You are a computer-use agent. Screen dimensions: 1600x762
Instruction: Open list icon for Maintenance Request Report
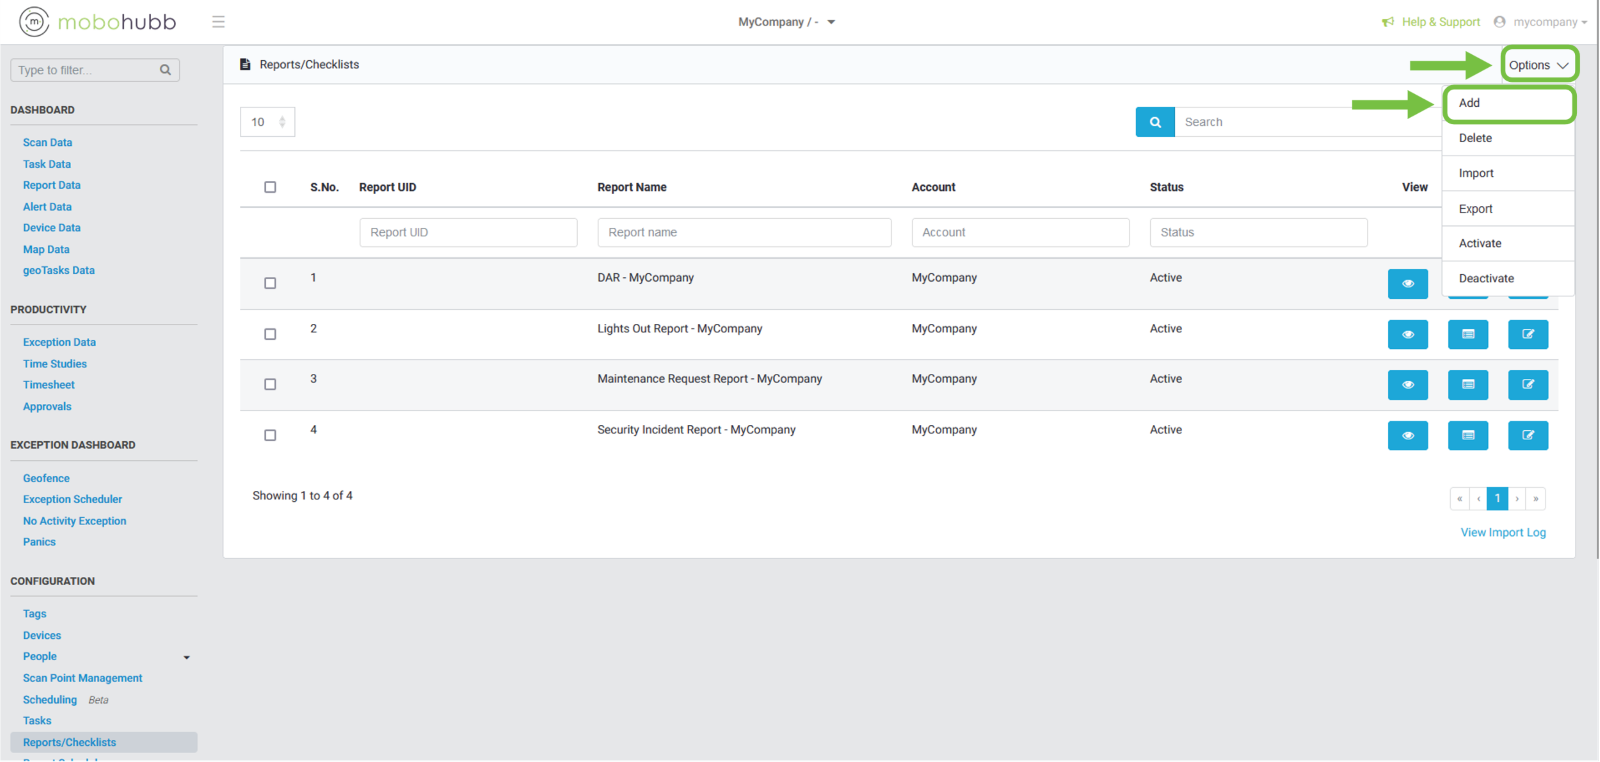1467,385
